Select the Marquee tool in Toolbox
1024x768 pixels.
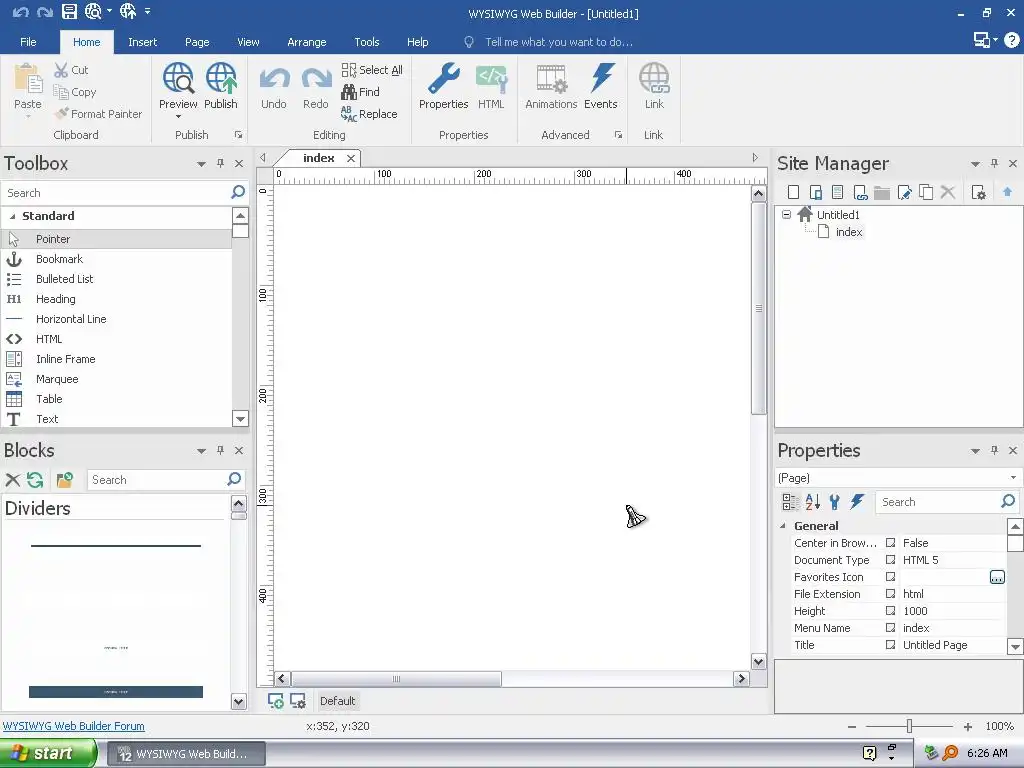[x=116, y=379]
